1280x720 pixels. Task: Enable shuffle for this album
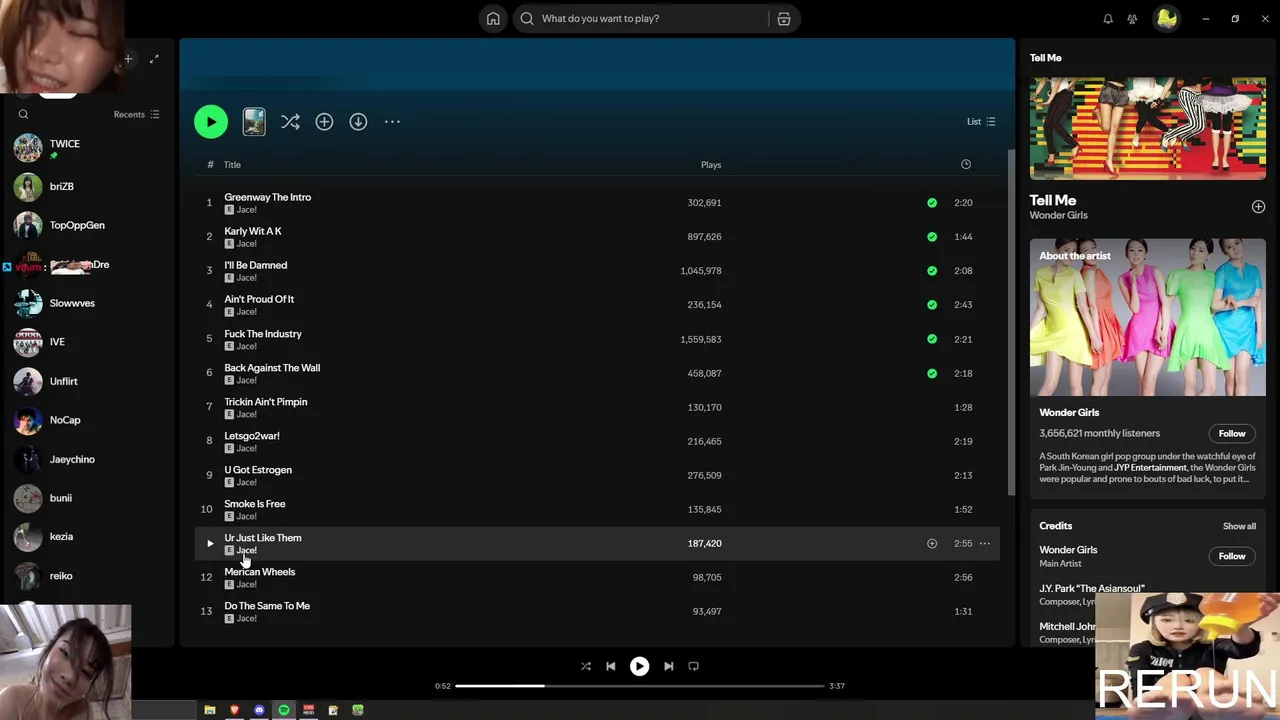click(290, 122)
